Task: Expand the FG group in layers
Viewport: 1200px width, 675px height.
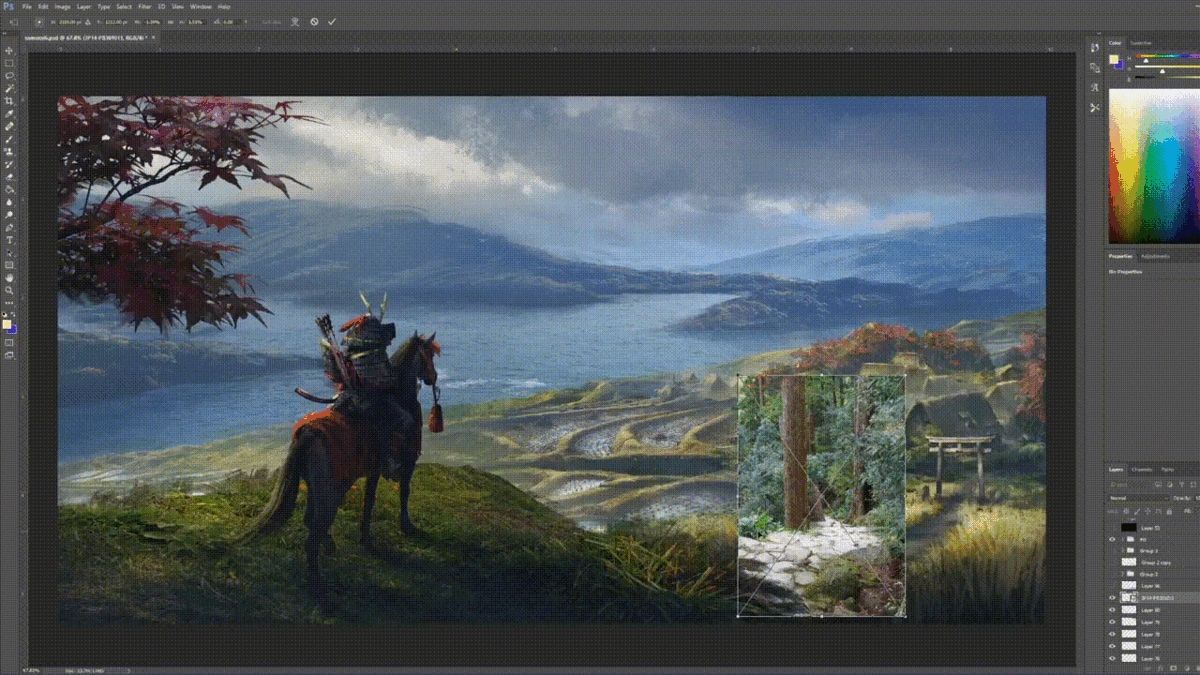Action: tap(1122, 539)
